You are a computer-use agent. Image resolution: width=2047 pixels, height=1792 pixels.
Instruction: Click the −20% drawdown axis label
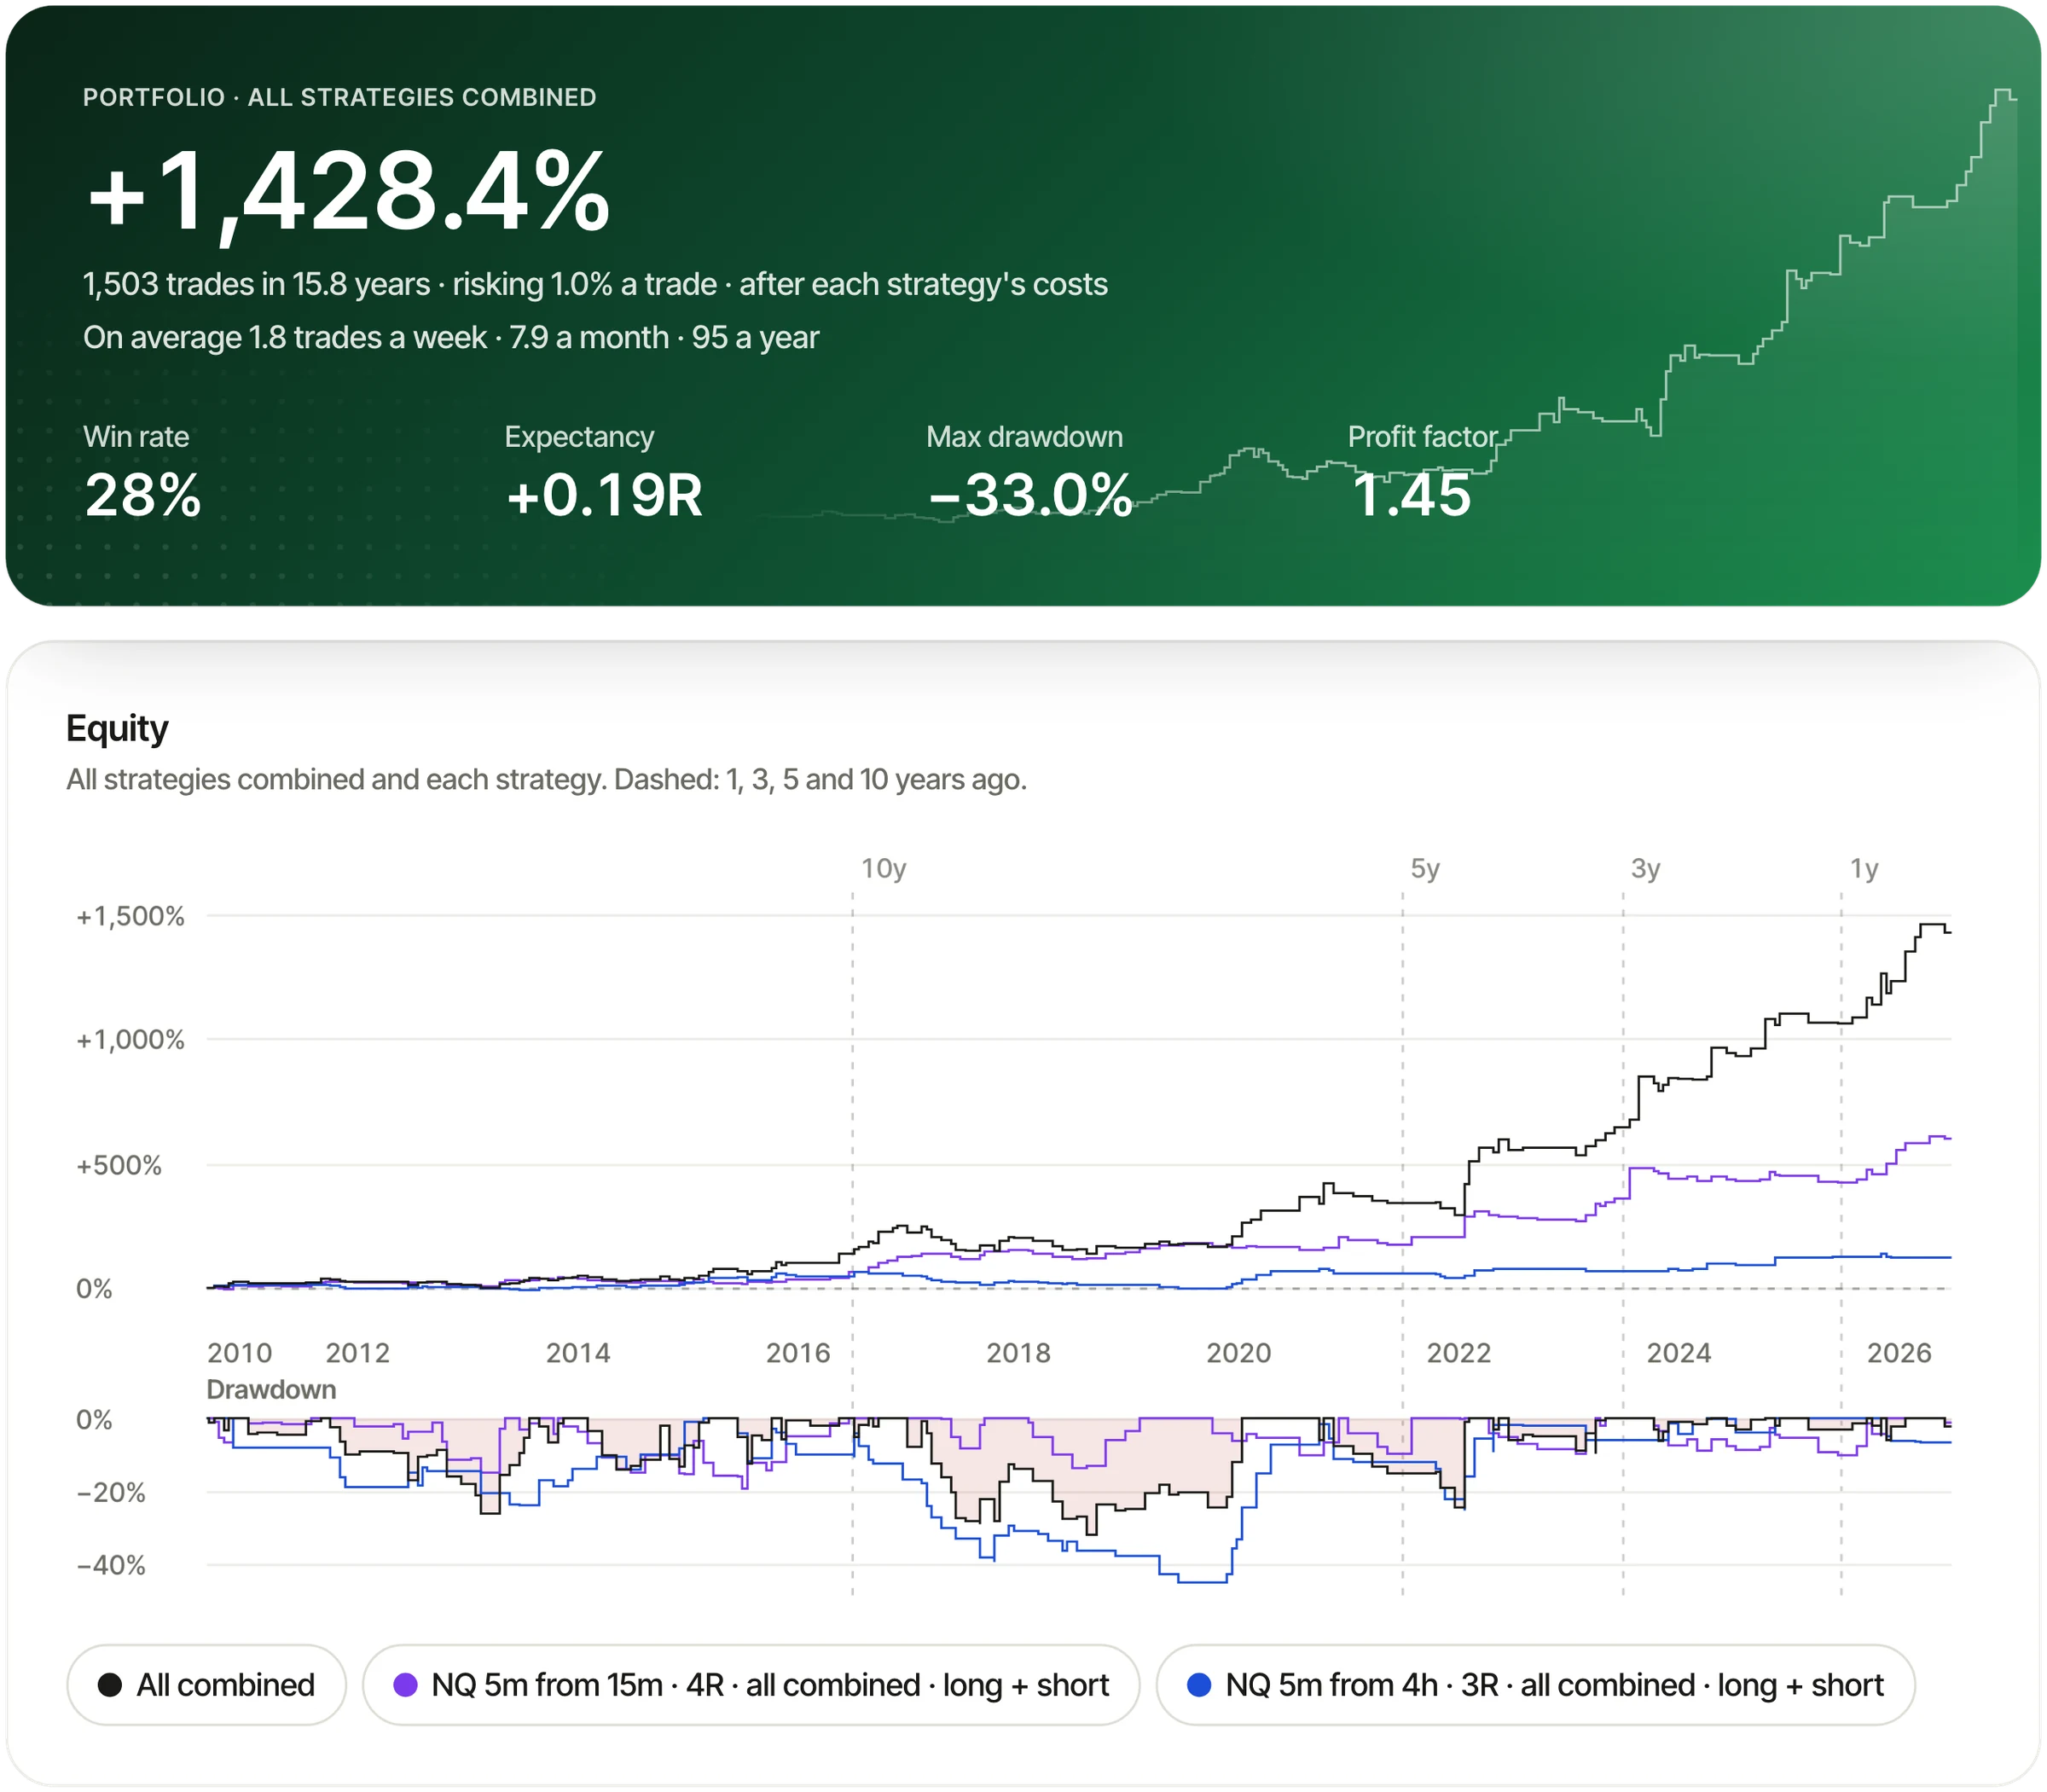(x=111, y=1493)
